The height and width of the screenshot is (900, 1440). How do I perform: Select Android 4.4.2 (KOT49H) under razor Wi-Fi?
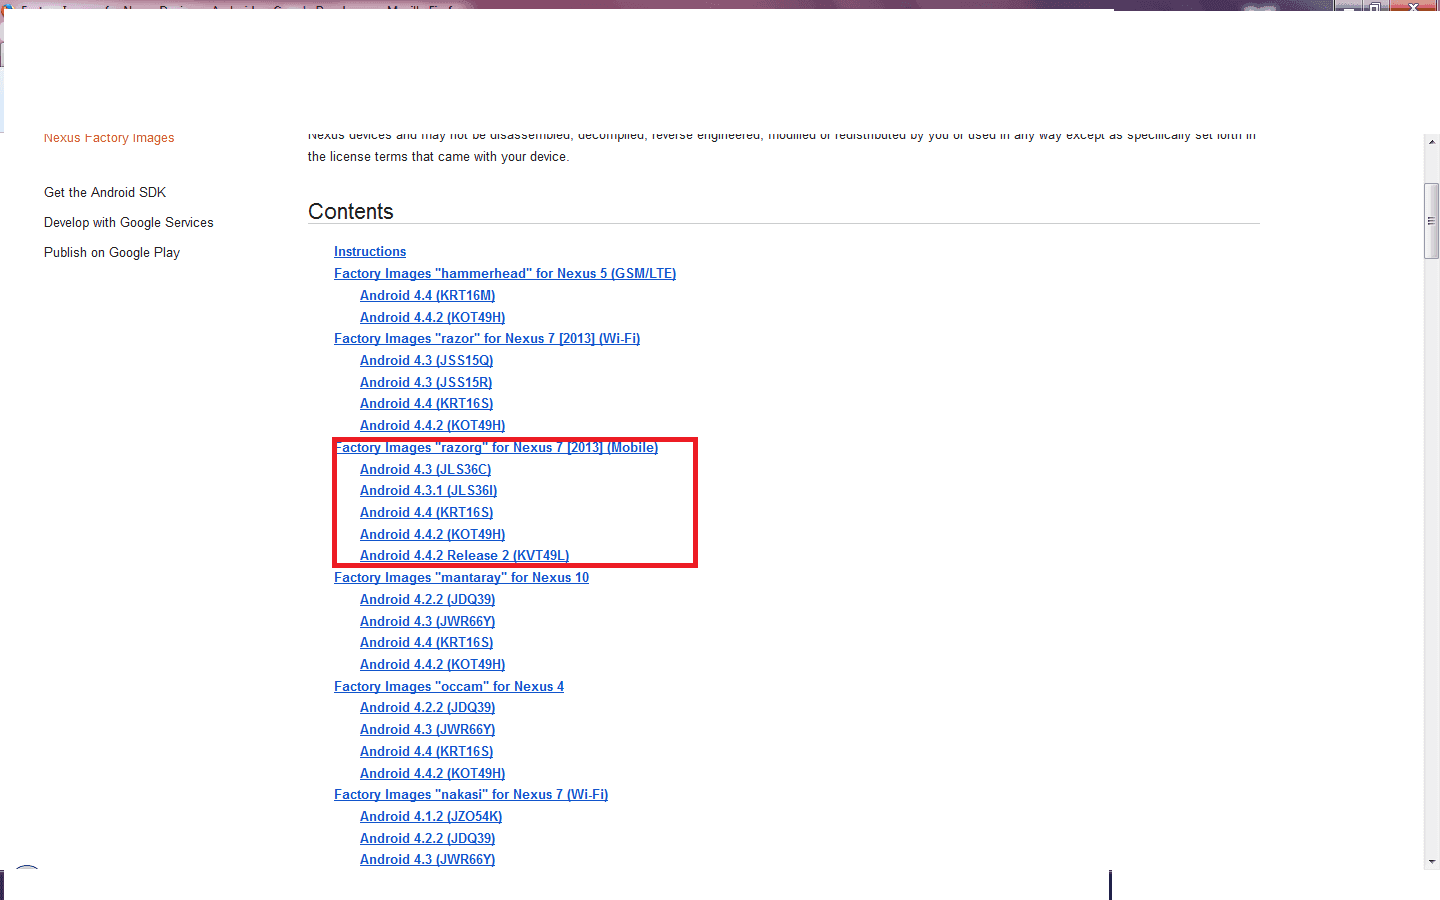433,425
